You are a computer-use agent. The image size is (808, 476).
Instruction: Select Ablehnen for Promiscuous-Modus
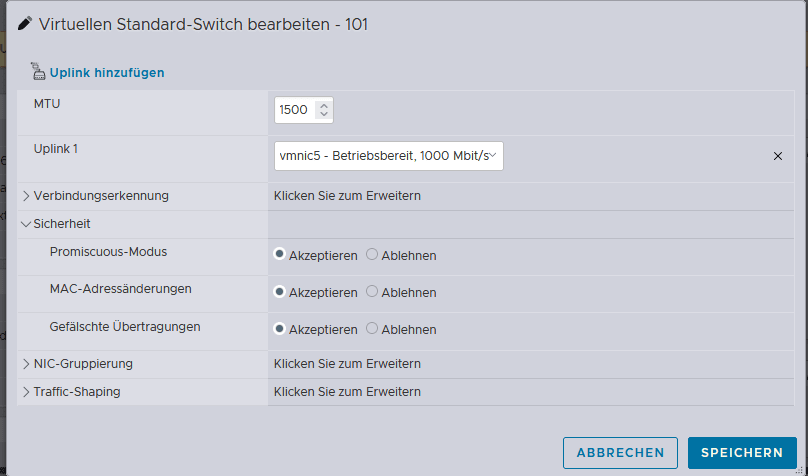(x=372, y=254)
